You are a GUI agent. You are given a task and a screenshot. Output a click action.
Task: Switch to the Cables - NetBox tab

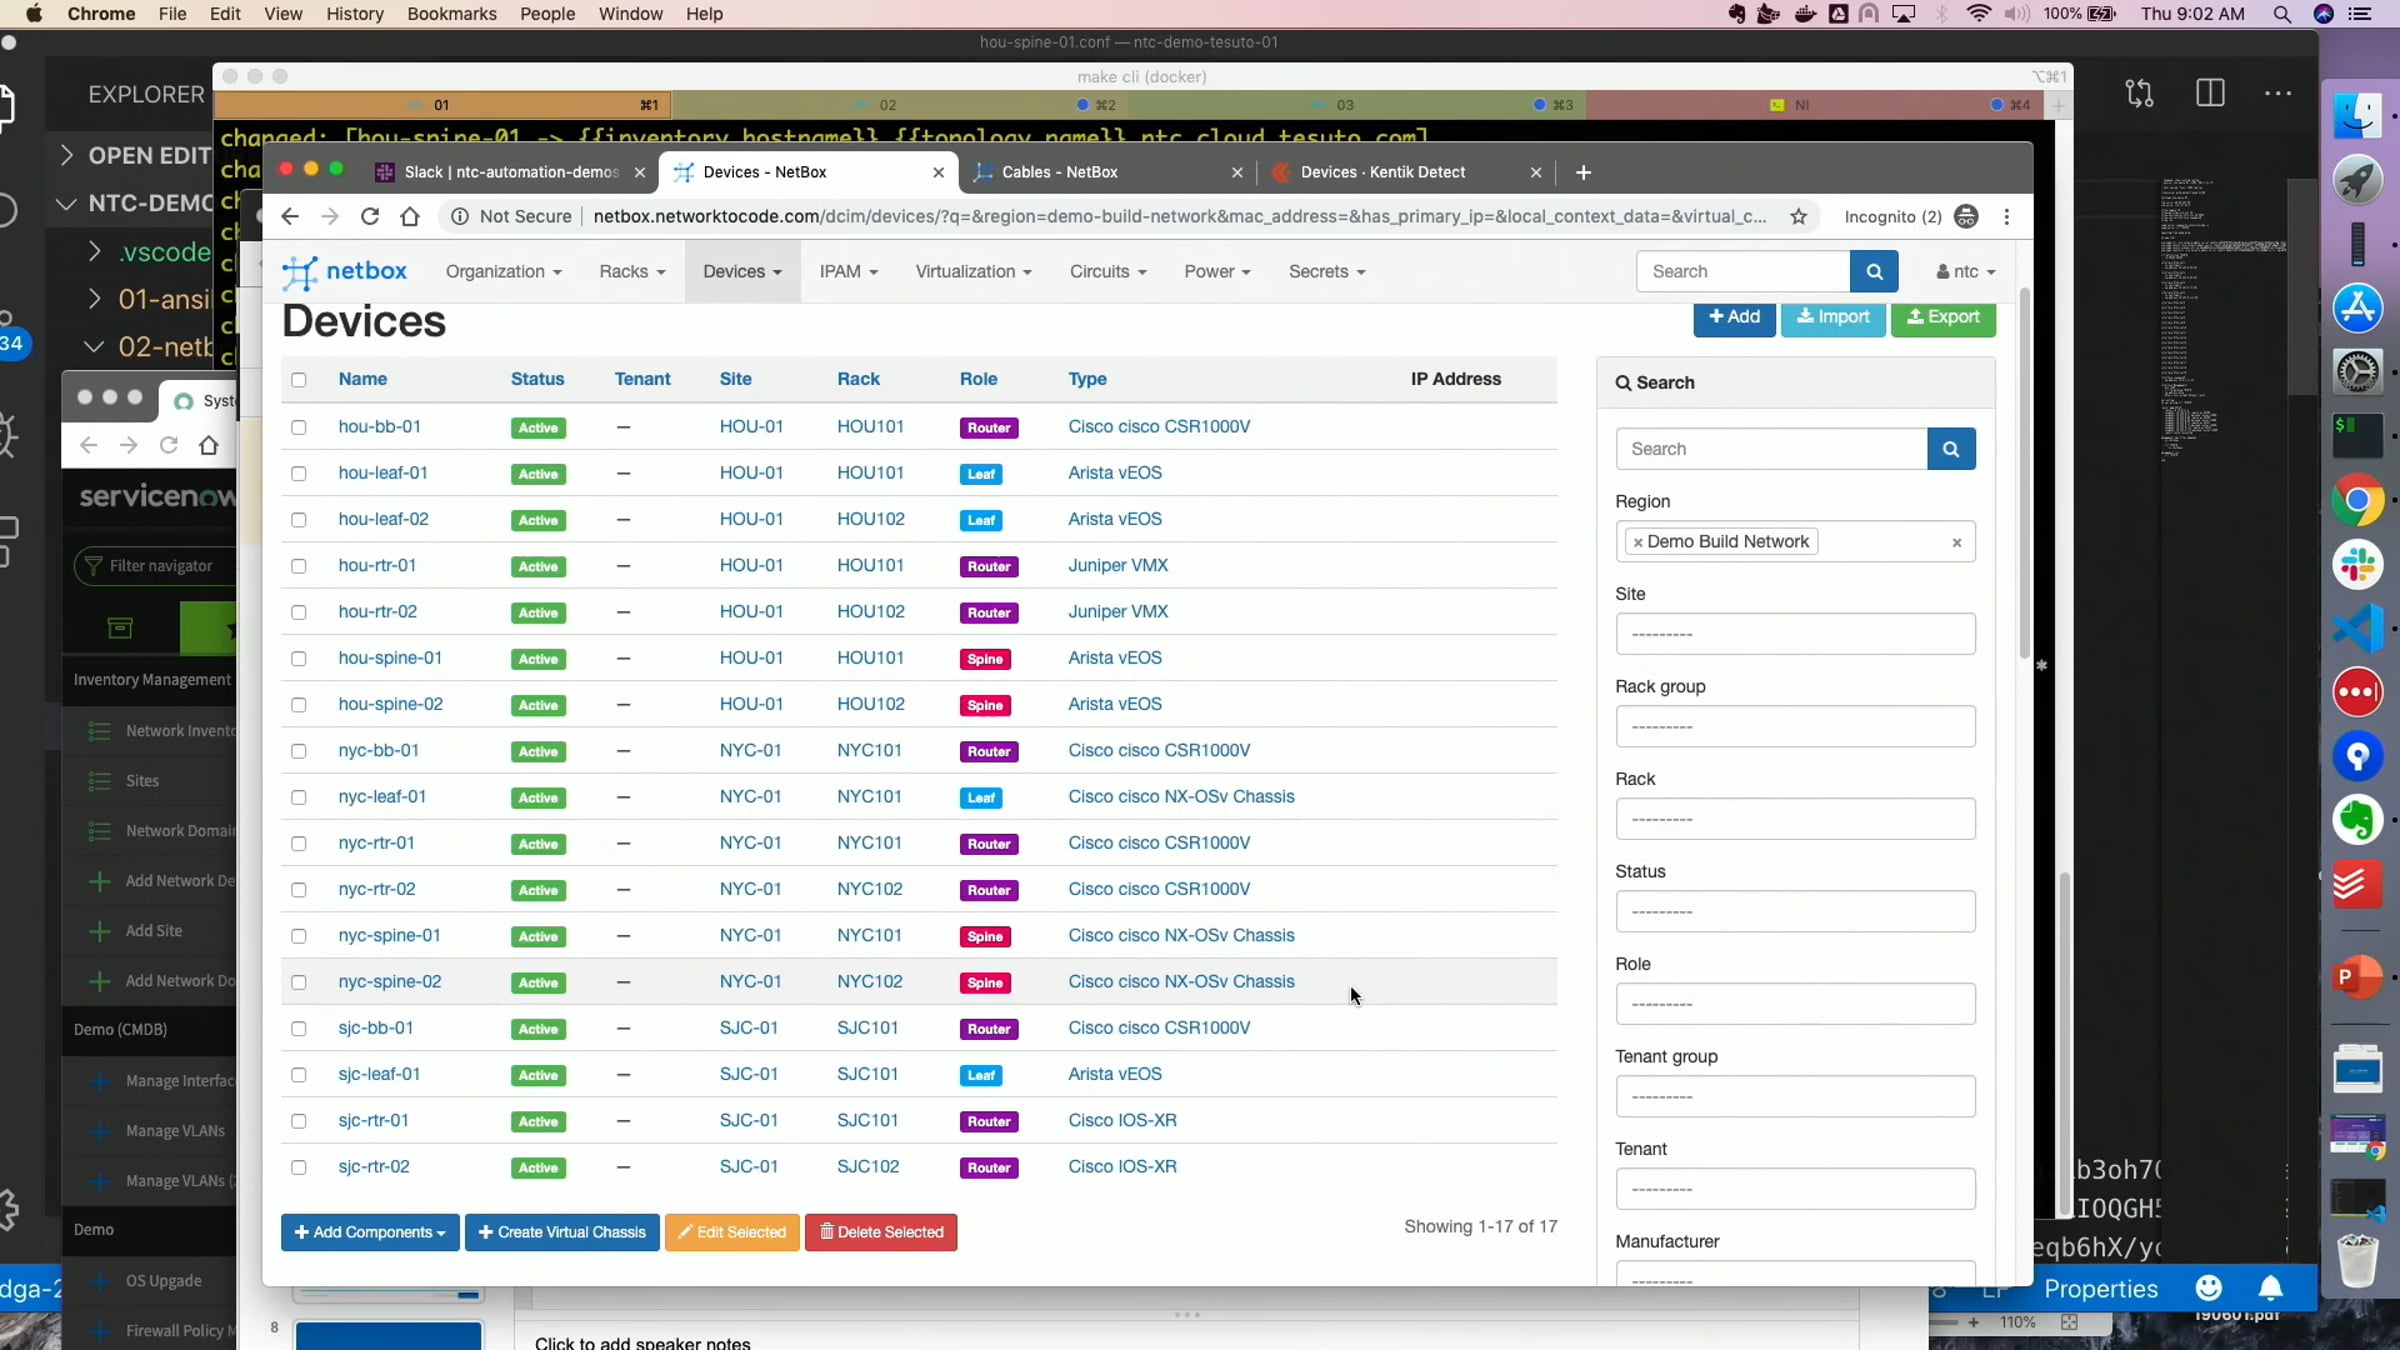pyautogui.click(x=1108, y=172)
